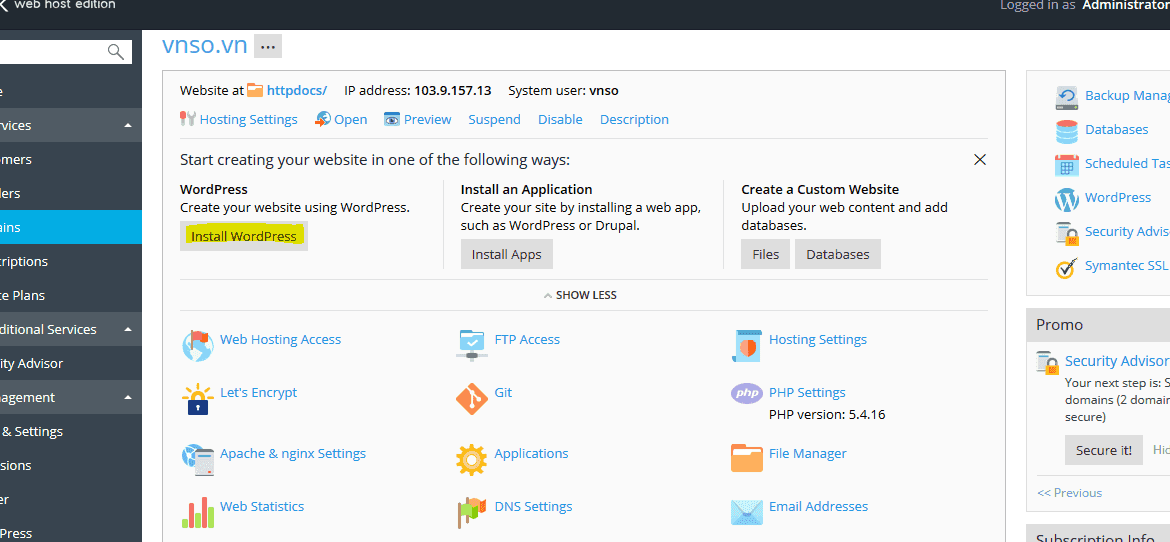Click the PHP version: 5.4.16 text
This screenshot has height=542, width=1170.
click(827, 414)
